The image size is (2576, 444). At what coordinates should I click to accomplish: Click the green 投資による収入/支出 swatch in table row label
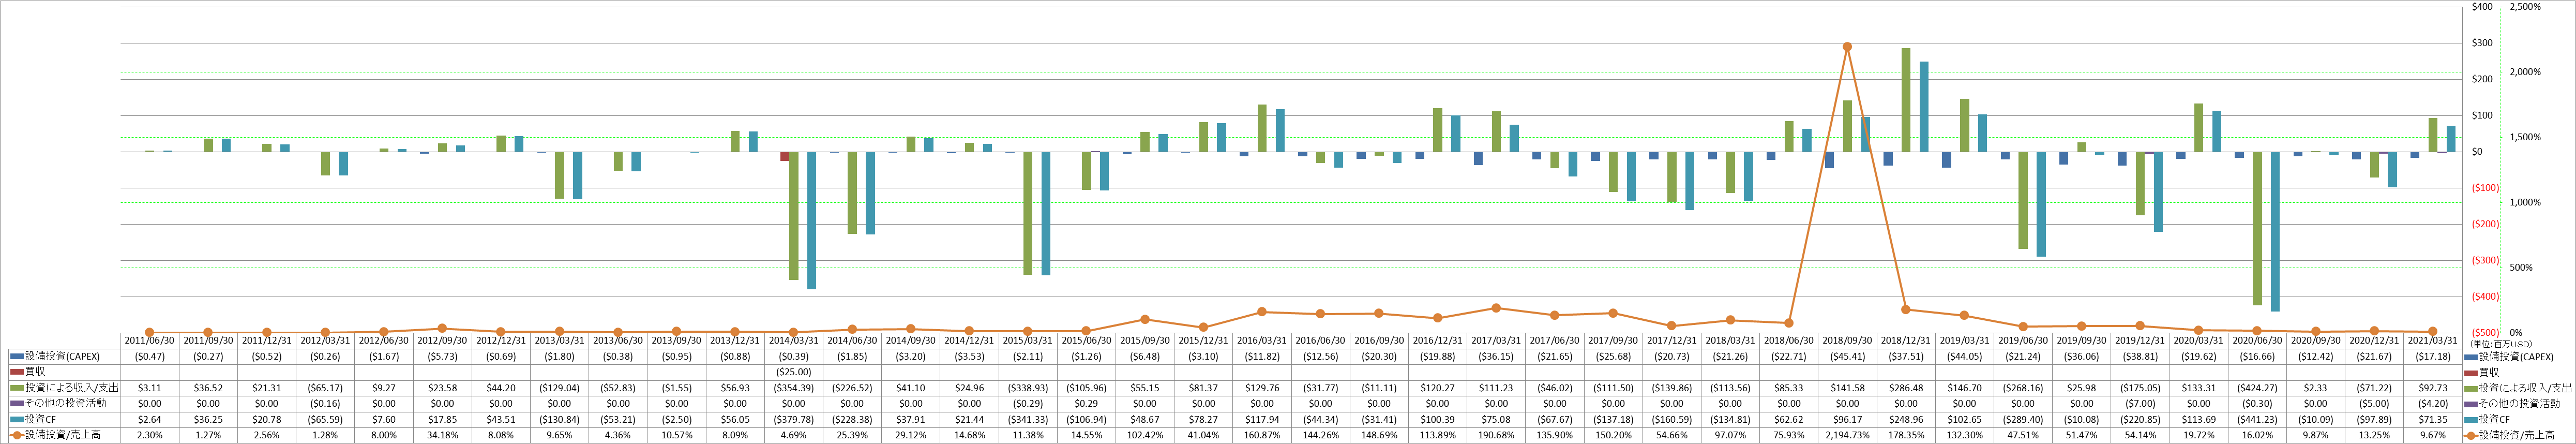[16, 388]
